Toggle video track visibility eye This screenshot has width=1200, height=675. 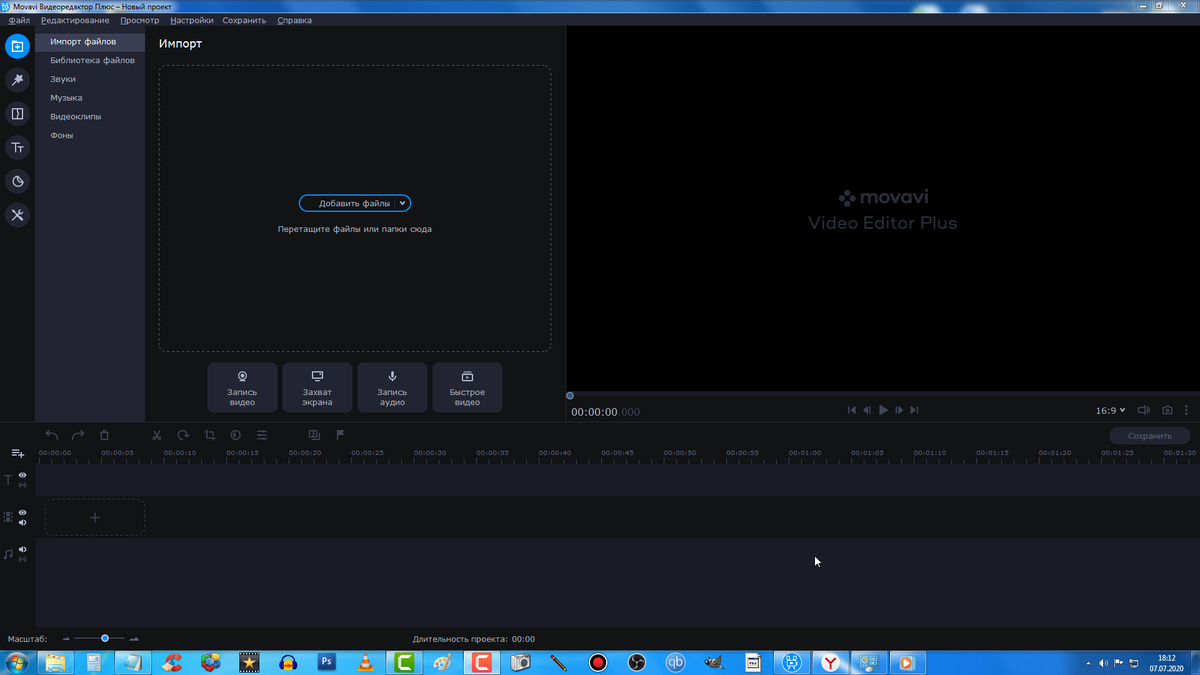point(22,512)
